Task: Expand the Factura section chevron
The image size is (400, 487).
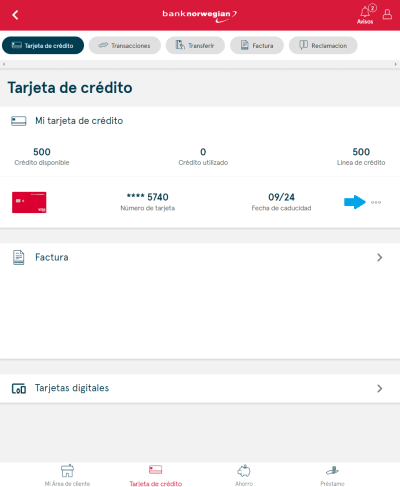Action: (x=379, y=257)
